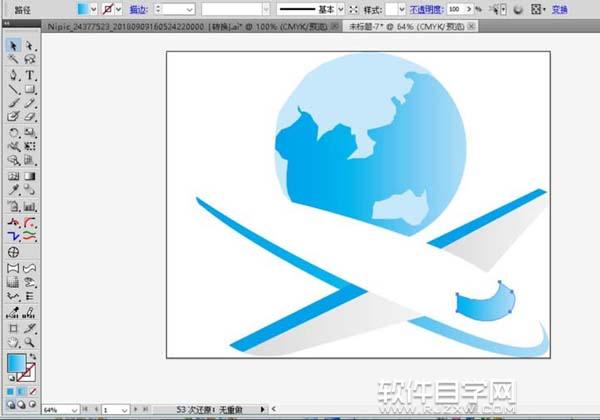Image resolution: width=600 pixels, height=420 pixels.
Task: Select the Mesh tool
Action: (x=13, y=176)
